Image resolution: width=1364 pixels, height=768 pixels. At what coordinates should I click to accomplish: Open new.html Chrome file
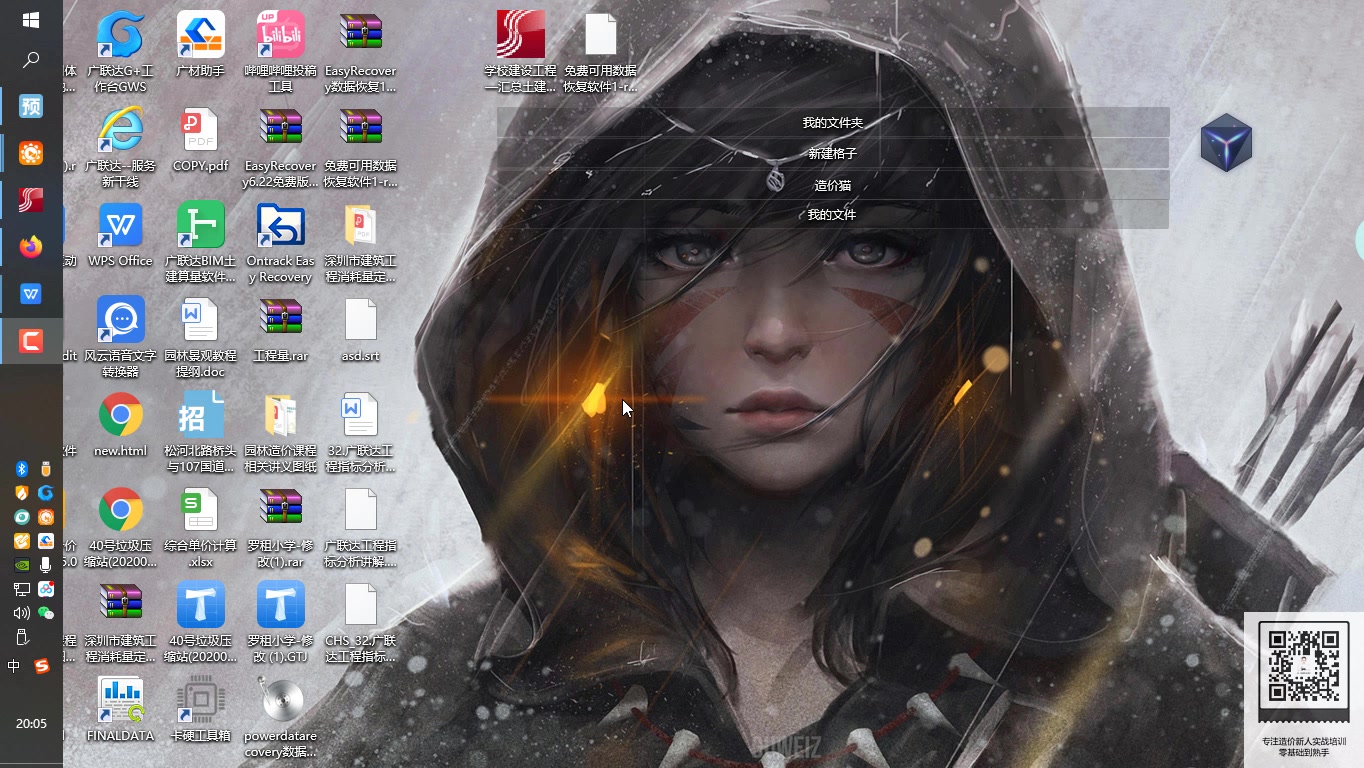(x=120, y=425)
